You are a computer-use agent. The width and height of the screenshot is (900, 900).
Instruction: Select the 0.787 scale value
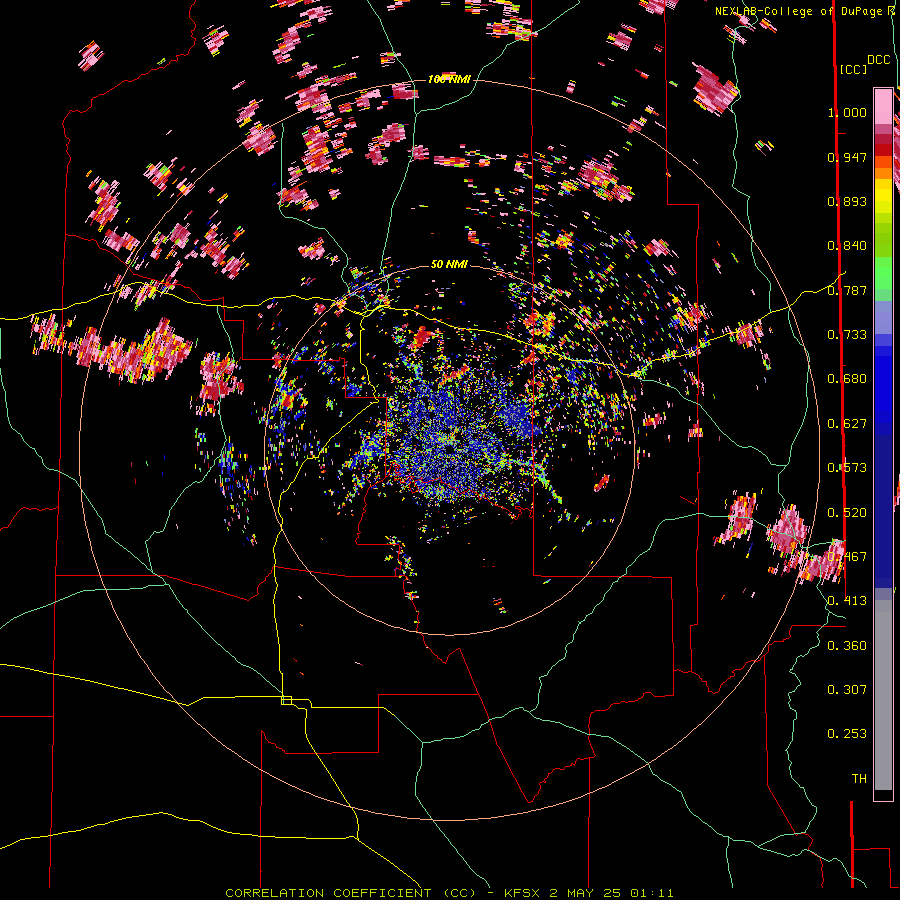click(x=847, y=290)
